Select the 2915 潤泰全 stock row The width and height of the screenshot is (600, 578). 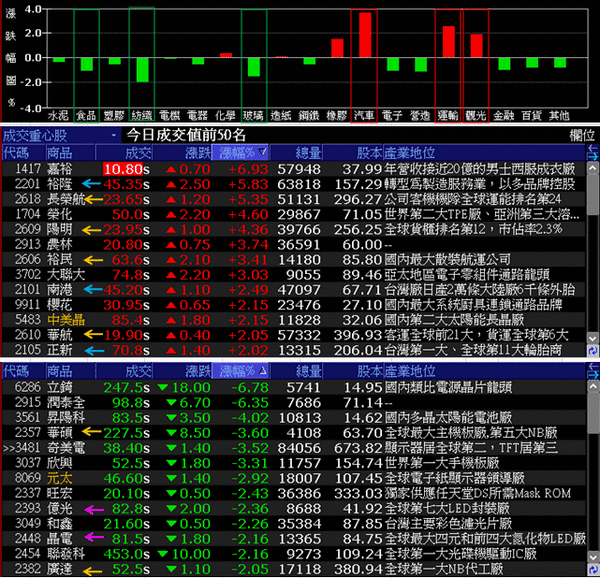[x=294, y=402]
